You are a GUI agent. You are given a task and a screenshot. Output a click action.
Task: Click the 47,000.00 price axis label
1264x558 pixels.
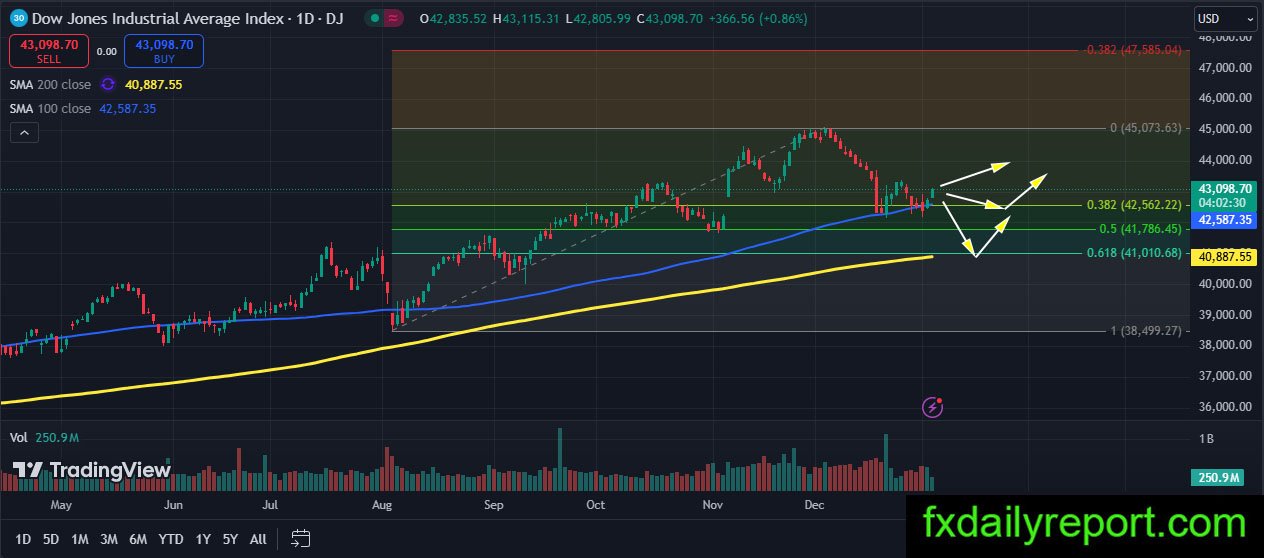pos(1224,68)
